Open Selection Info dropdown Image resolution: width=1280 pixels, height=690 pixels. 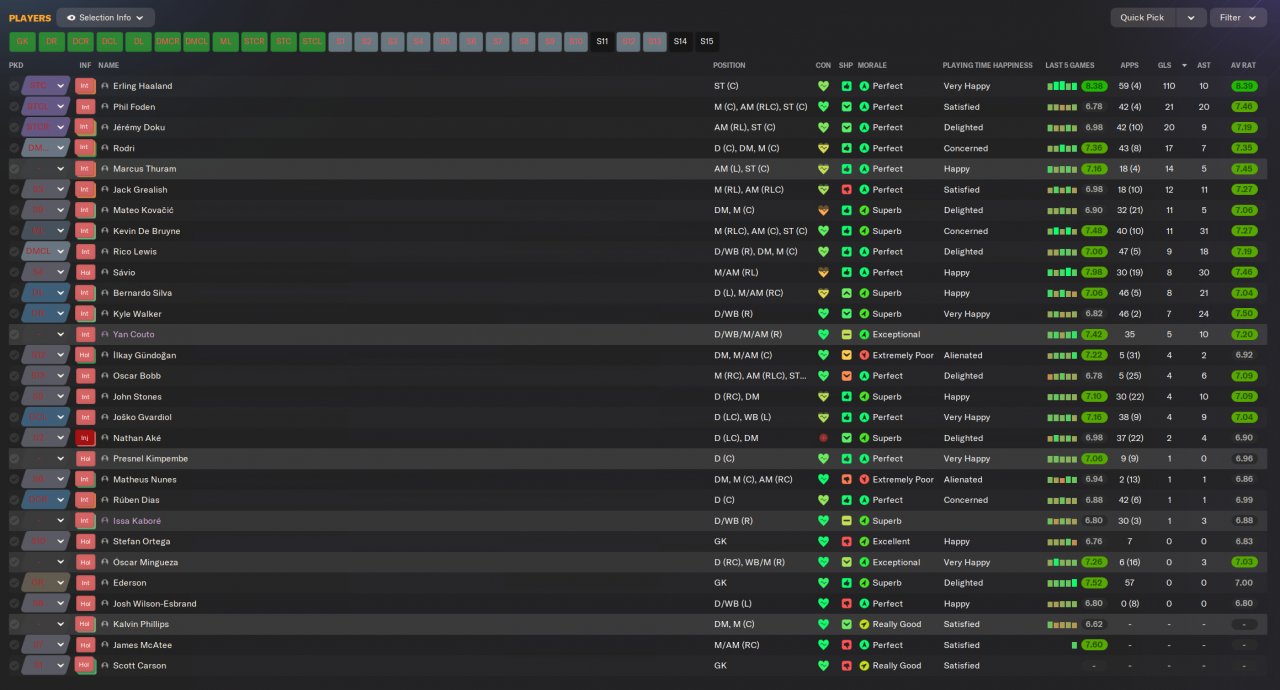pyautogui.click(x=106, y=18)
